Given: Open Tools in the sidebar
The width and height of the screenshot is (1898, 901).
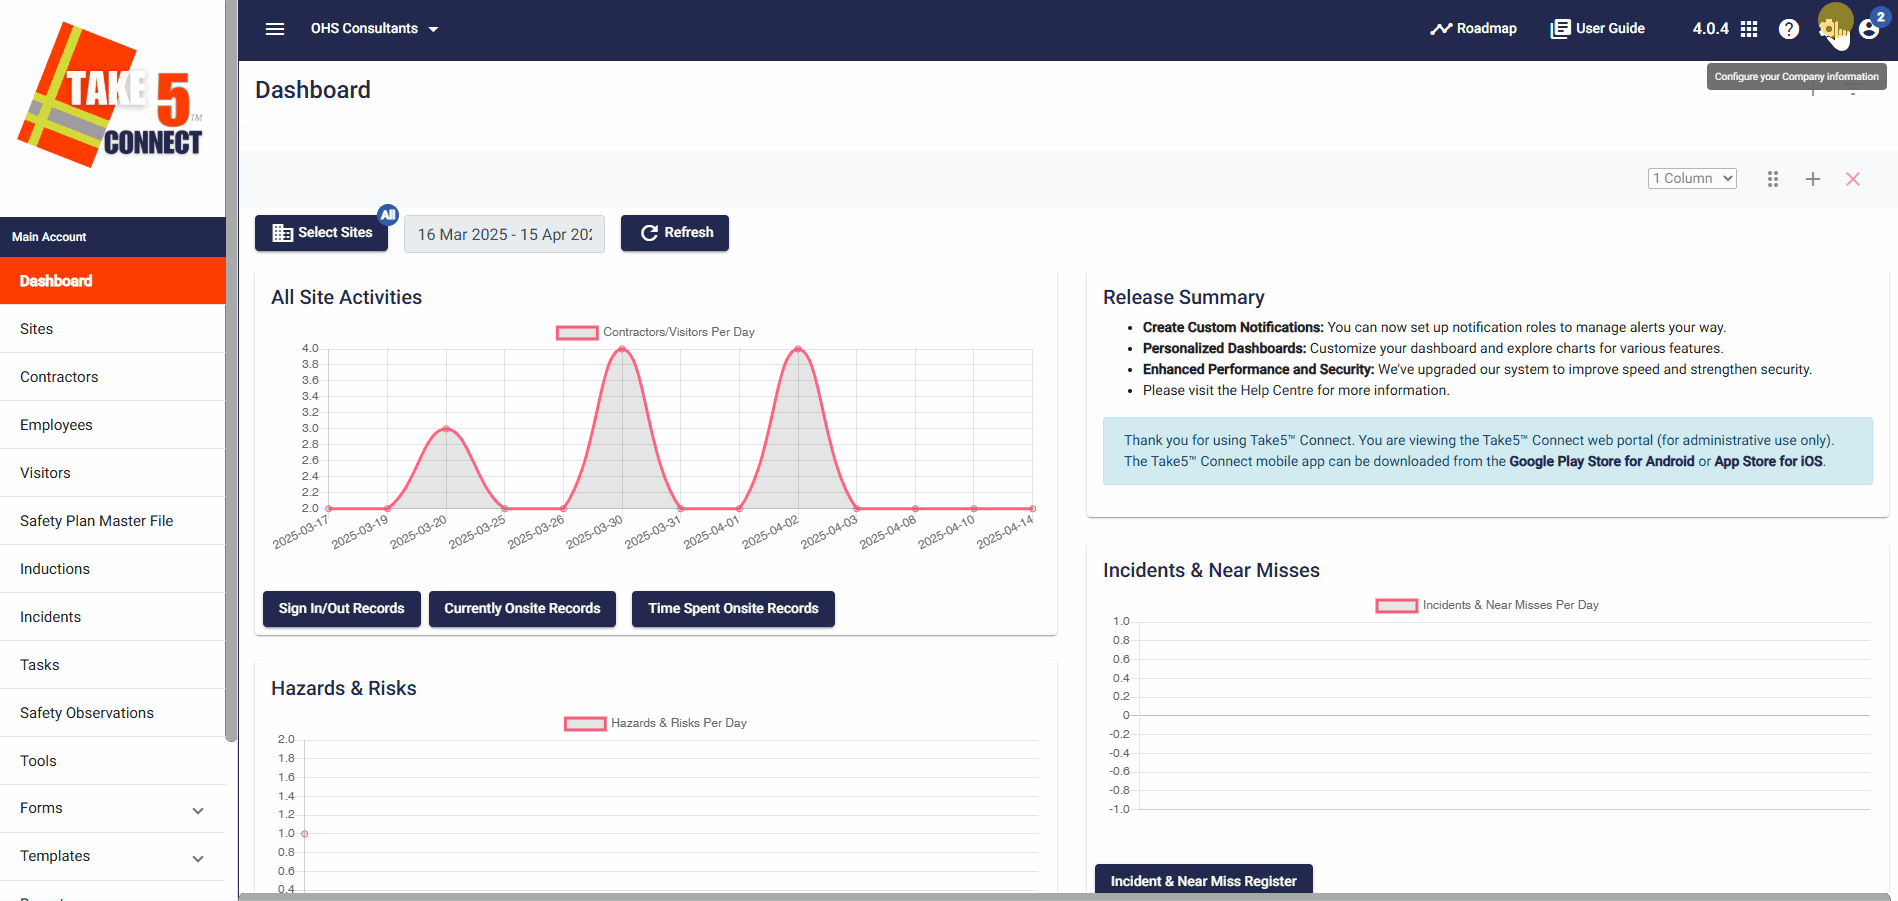Looking at the screenshot, I should (x=113, y=761).
